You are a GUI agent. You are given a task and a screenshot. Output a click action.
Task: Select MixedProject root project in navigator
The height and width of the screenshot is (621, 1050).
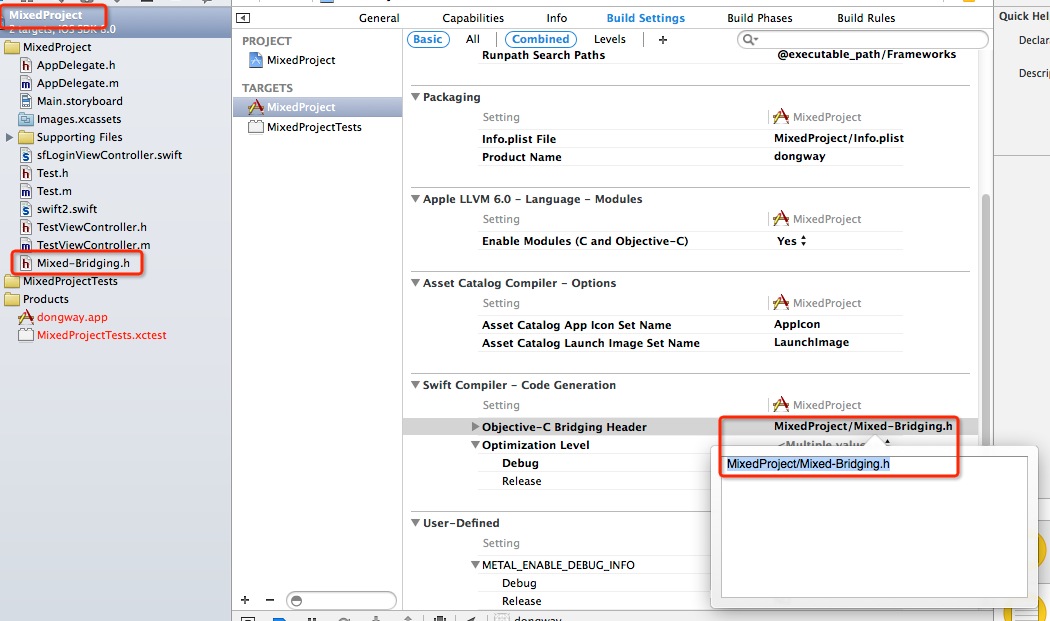coord(46,15)
